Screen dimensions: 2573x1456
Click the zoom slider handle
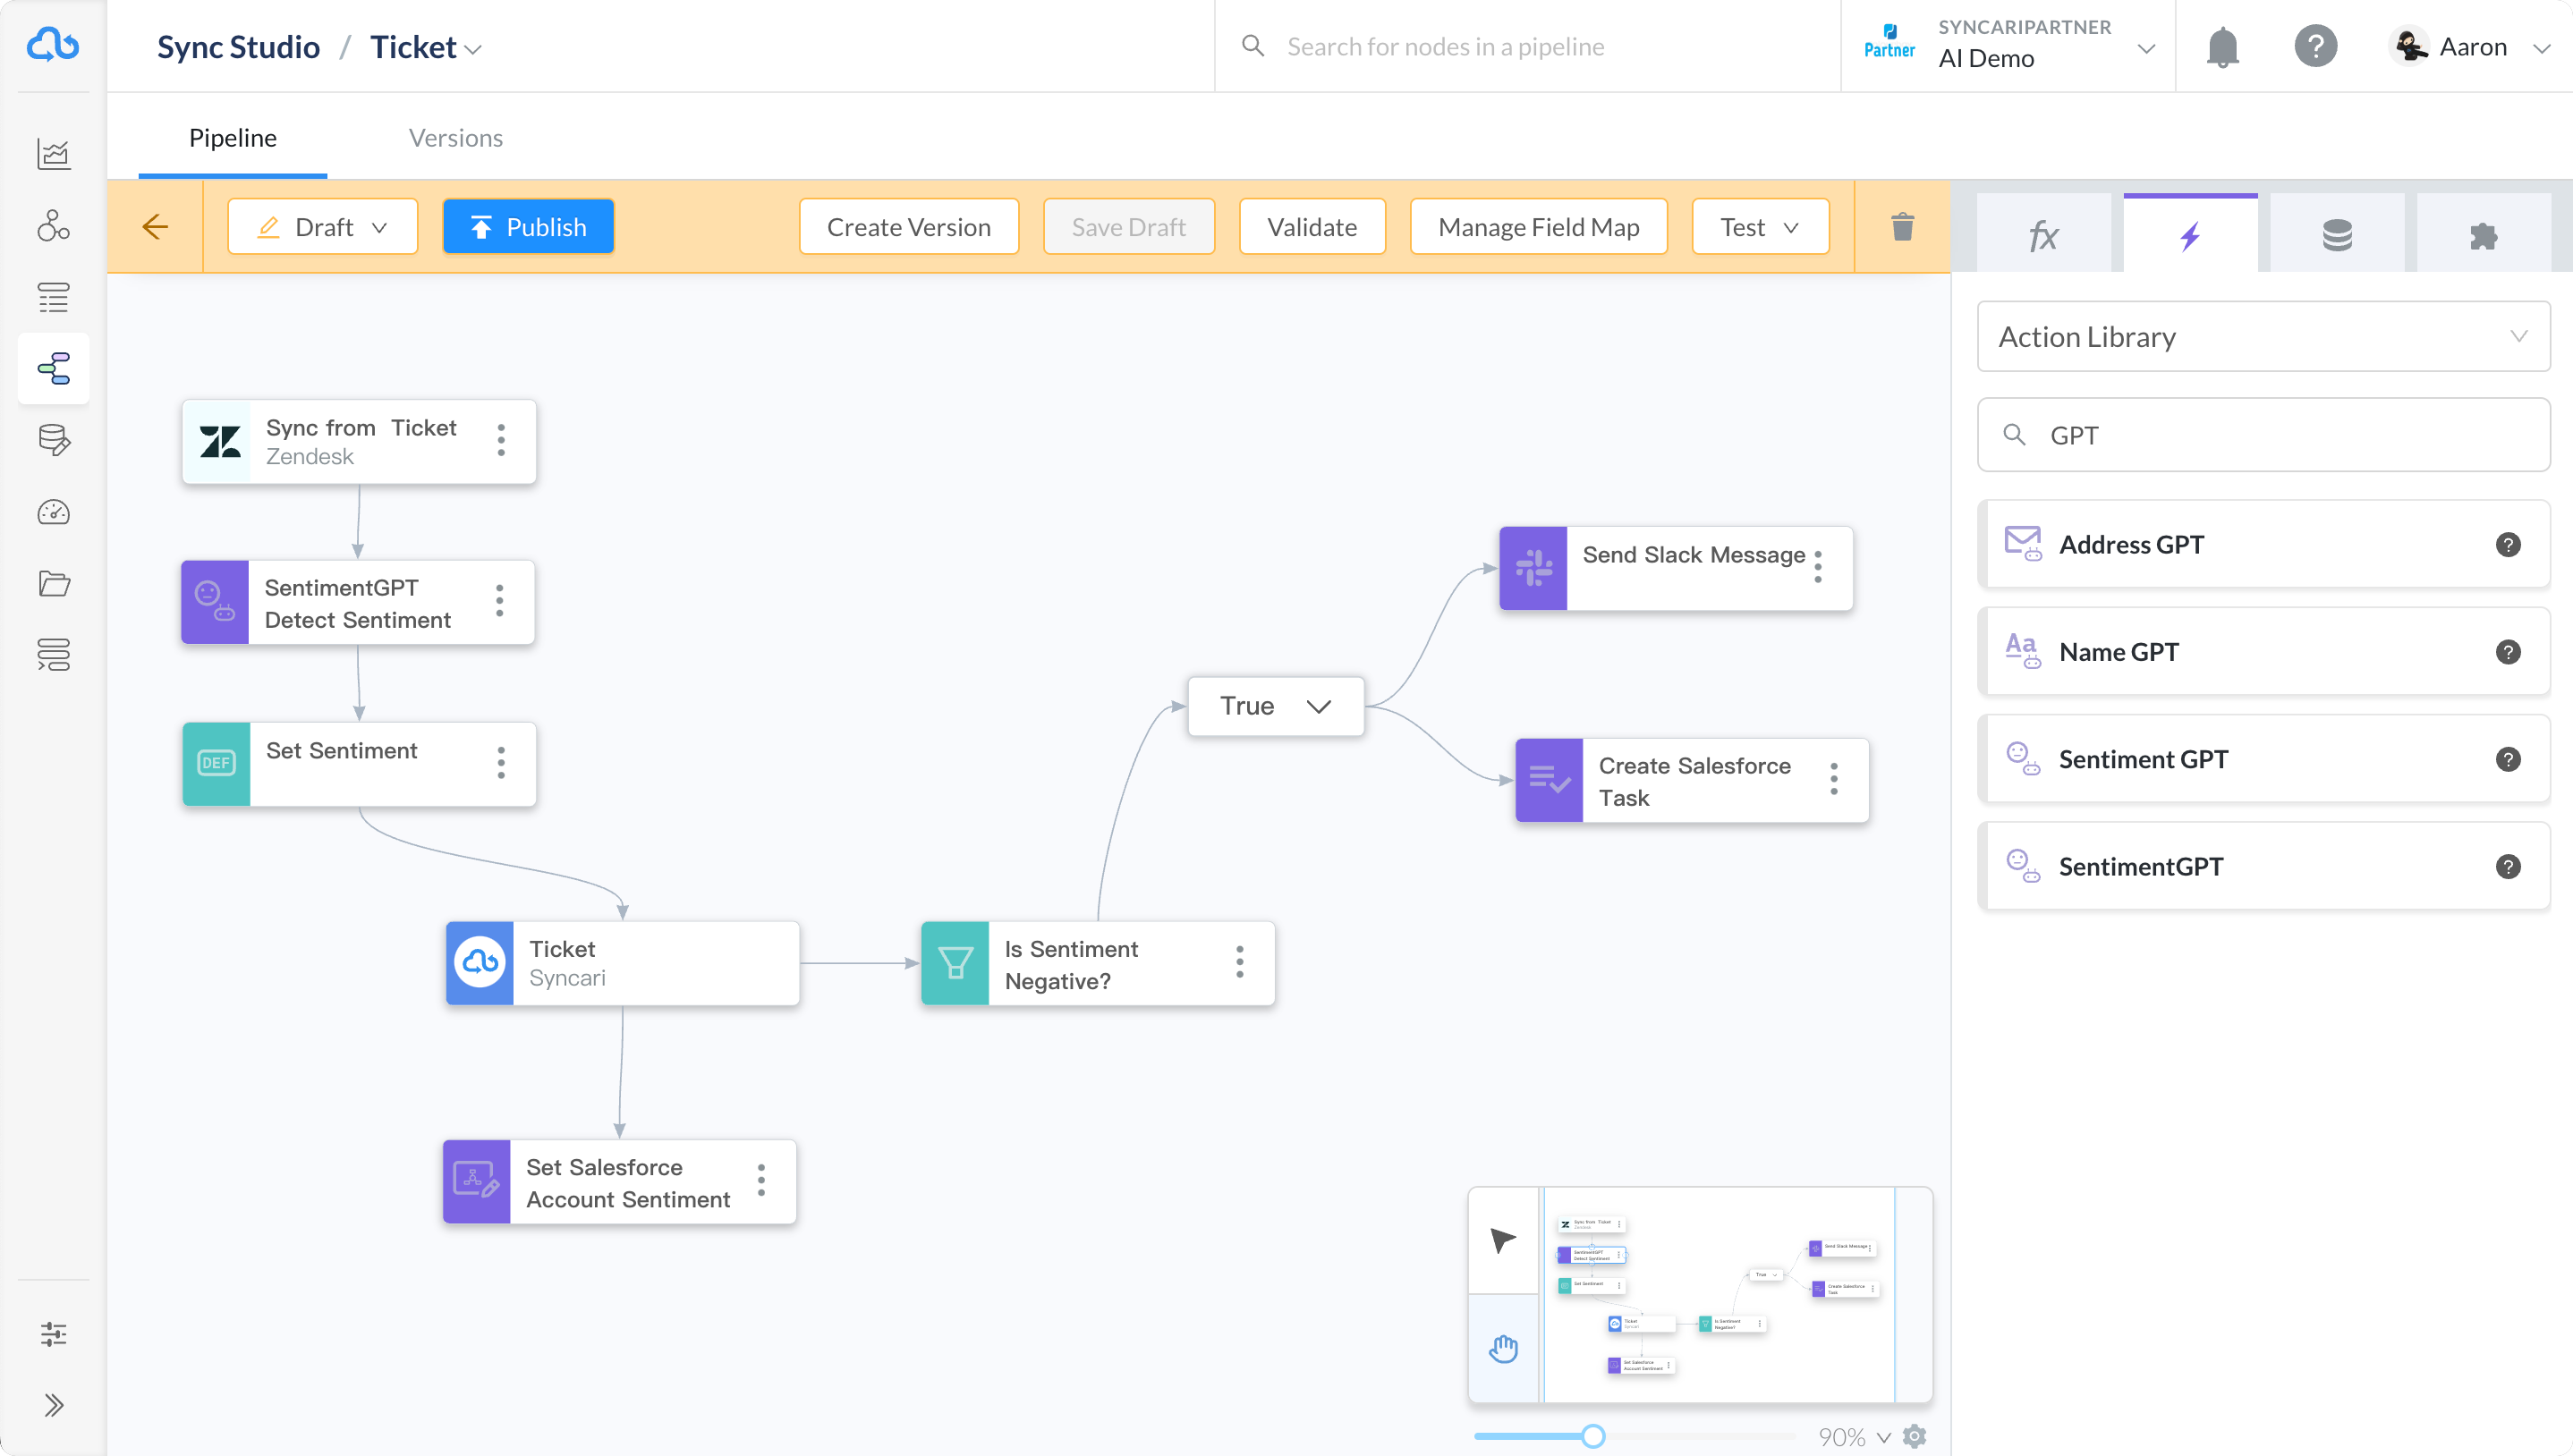[x=1593, y=1436]
